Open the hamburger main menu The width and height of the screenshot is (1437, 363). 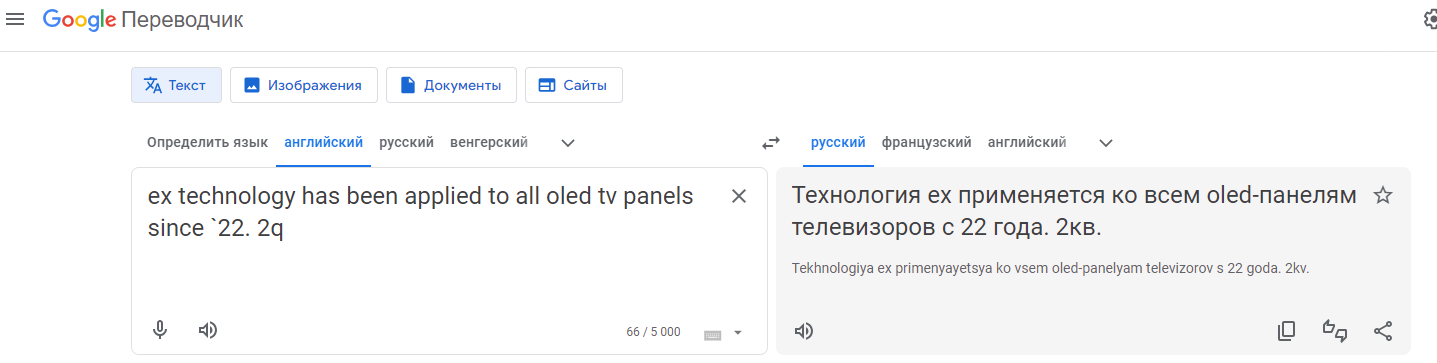pyautogui.click(x=15, y=20)
